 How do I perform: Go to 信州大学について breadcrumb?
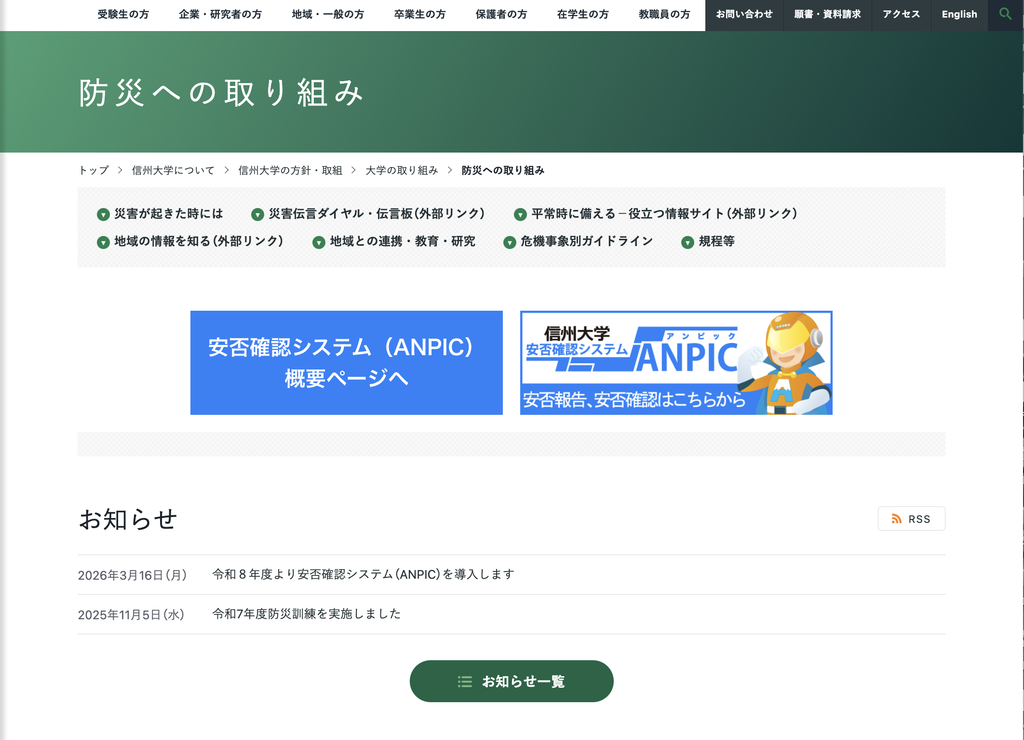click(x=173, y=170)
